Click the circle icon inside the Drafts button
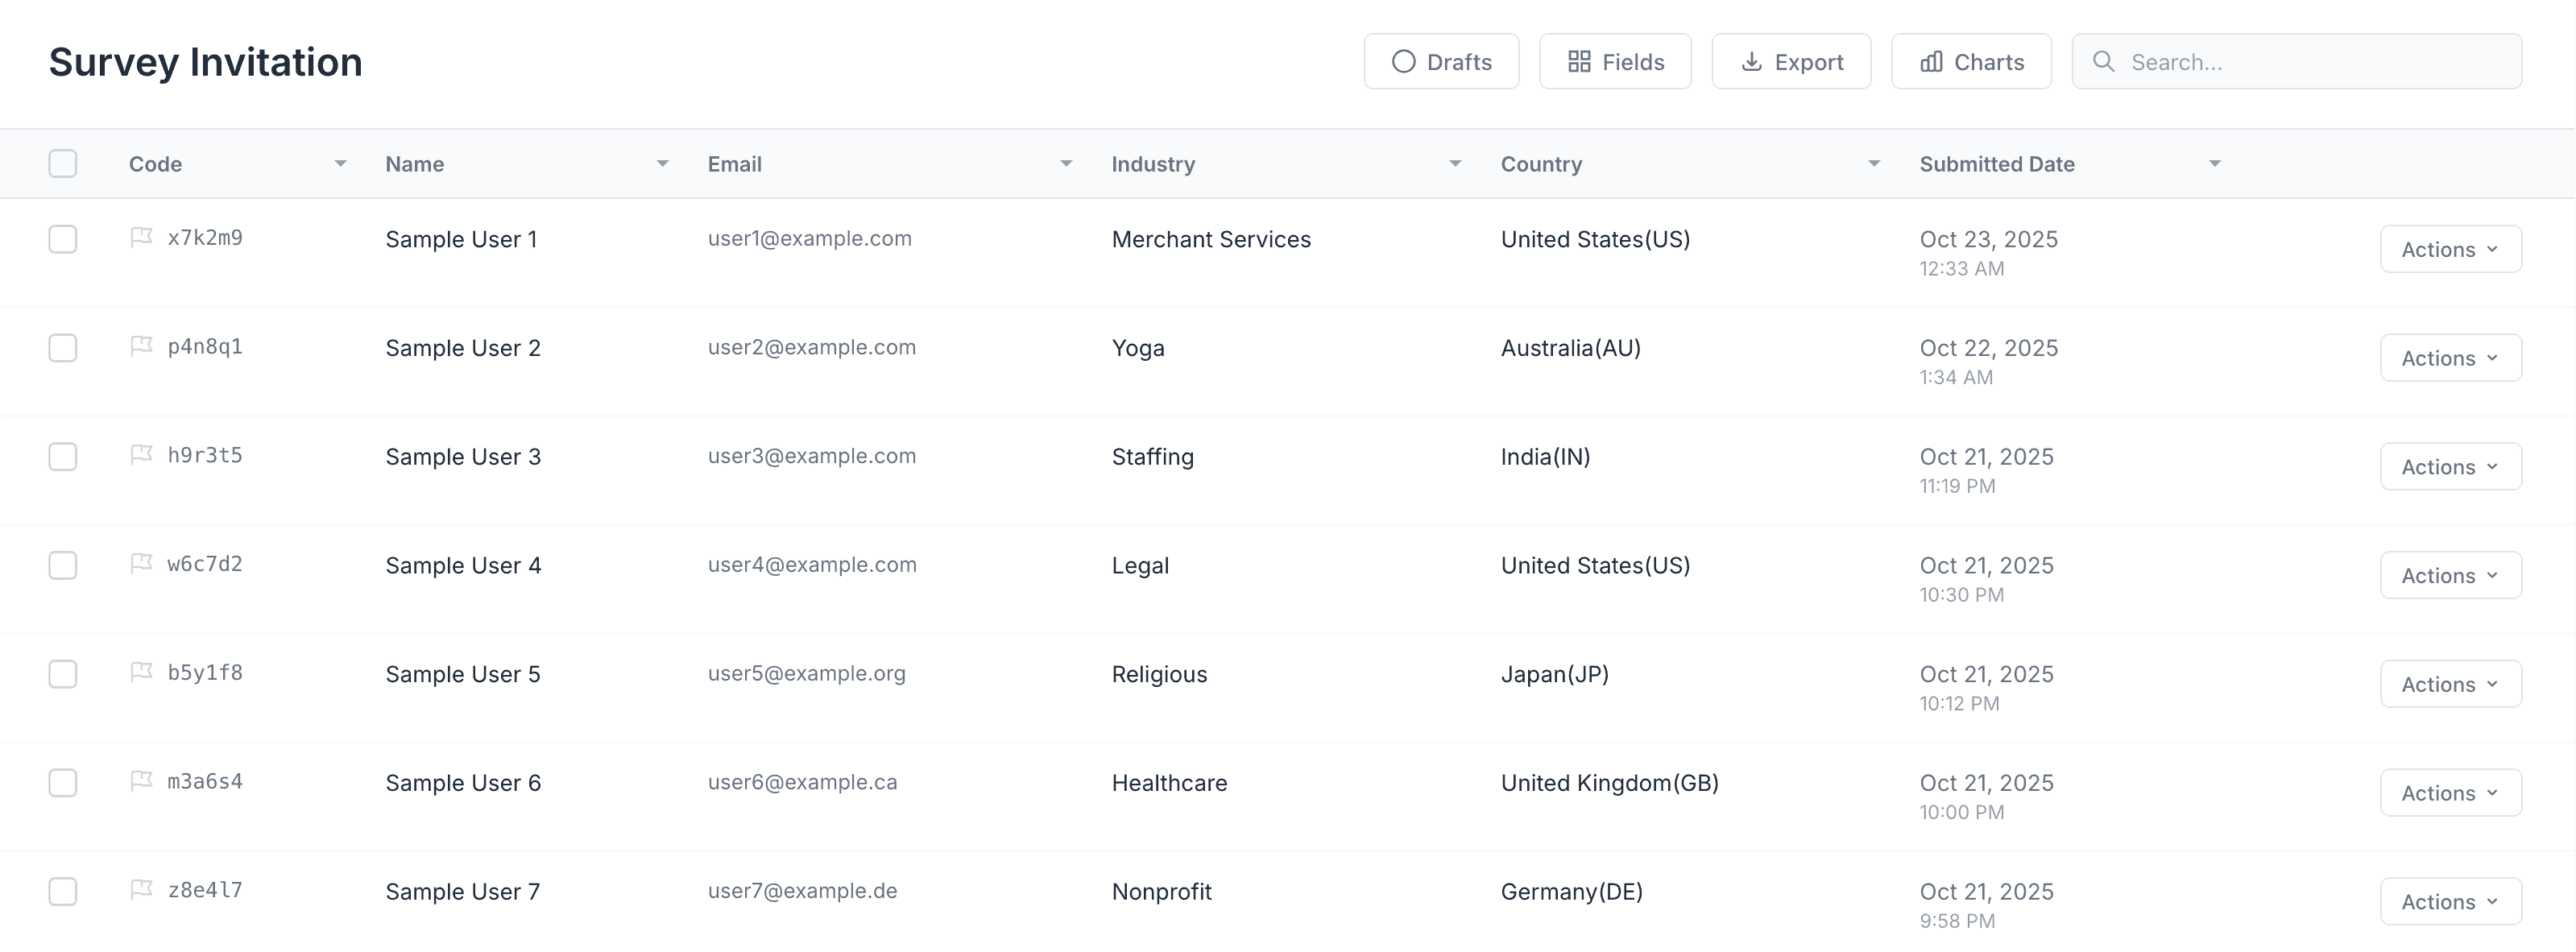Screen dimensions: 2576x952 click(1403, 61)
